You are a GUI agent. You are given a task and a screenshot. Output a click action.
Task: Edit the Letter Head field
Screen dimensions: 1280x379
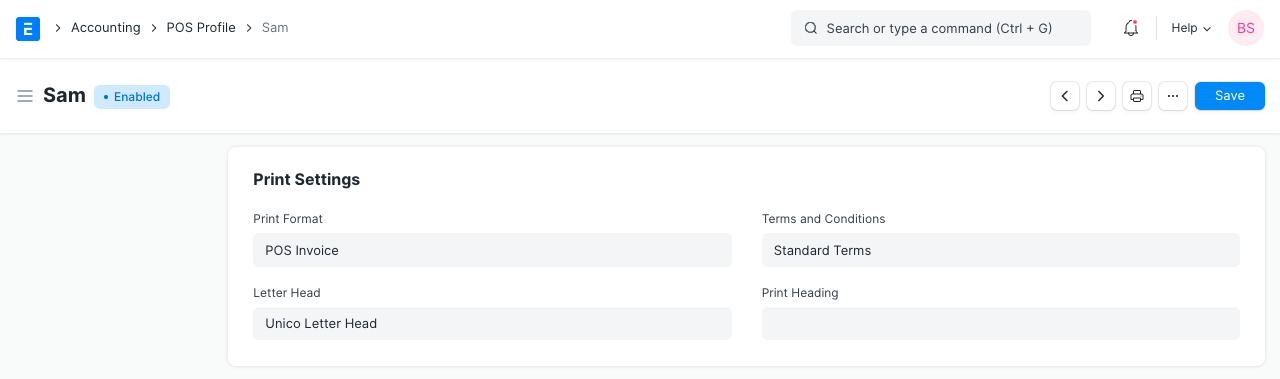click(492, 323)
